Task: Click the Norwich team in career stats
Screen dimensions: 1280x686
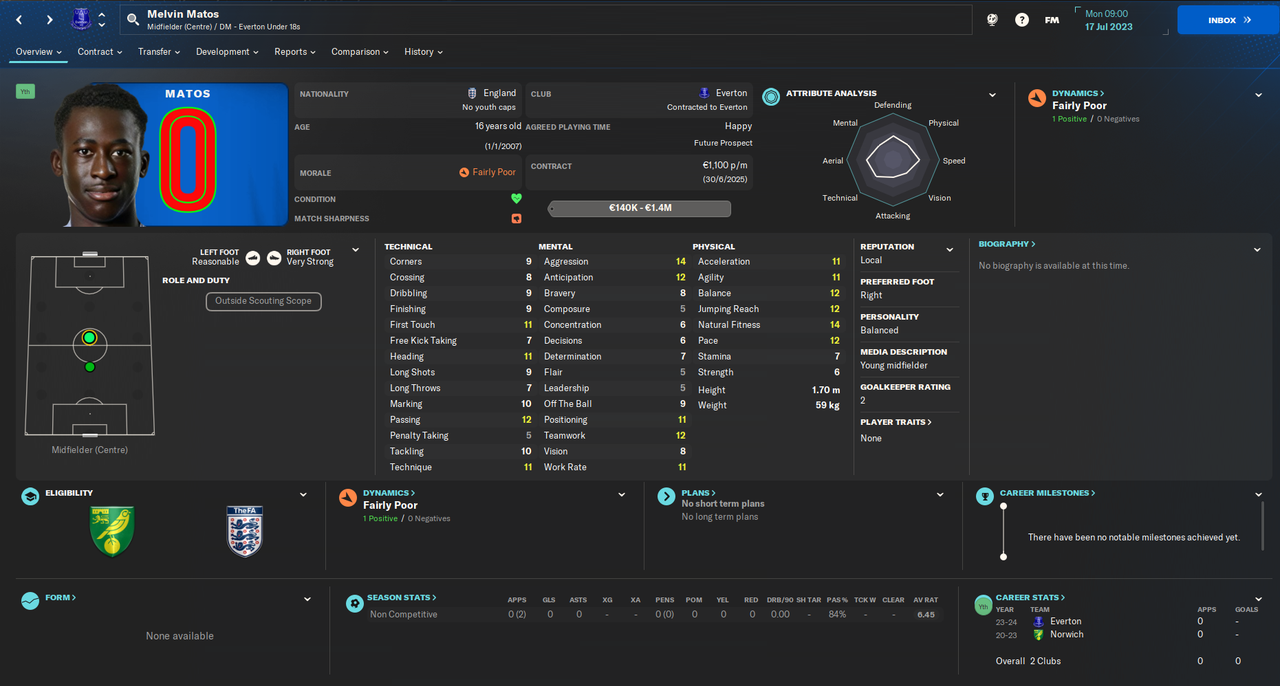Action: [x=1066, y=635]
